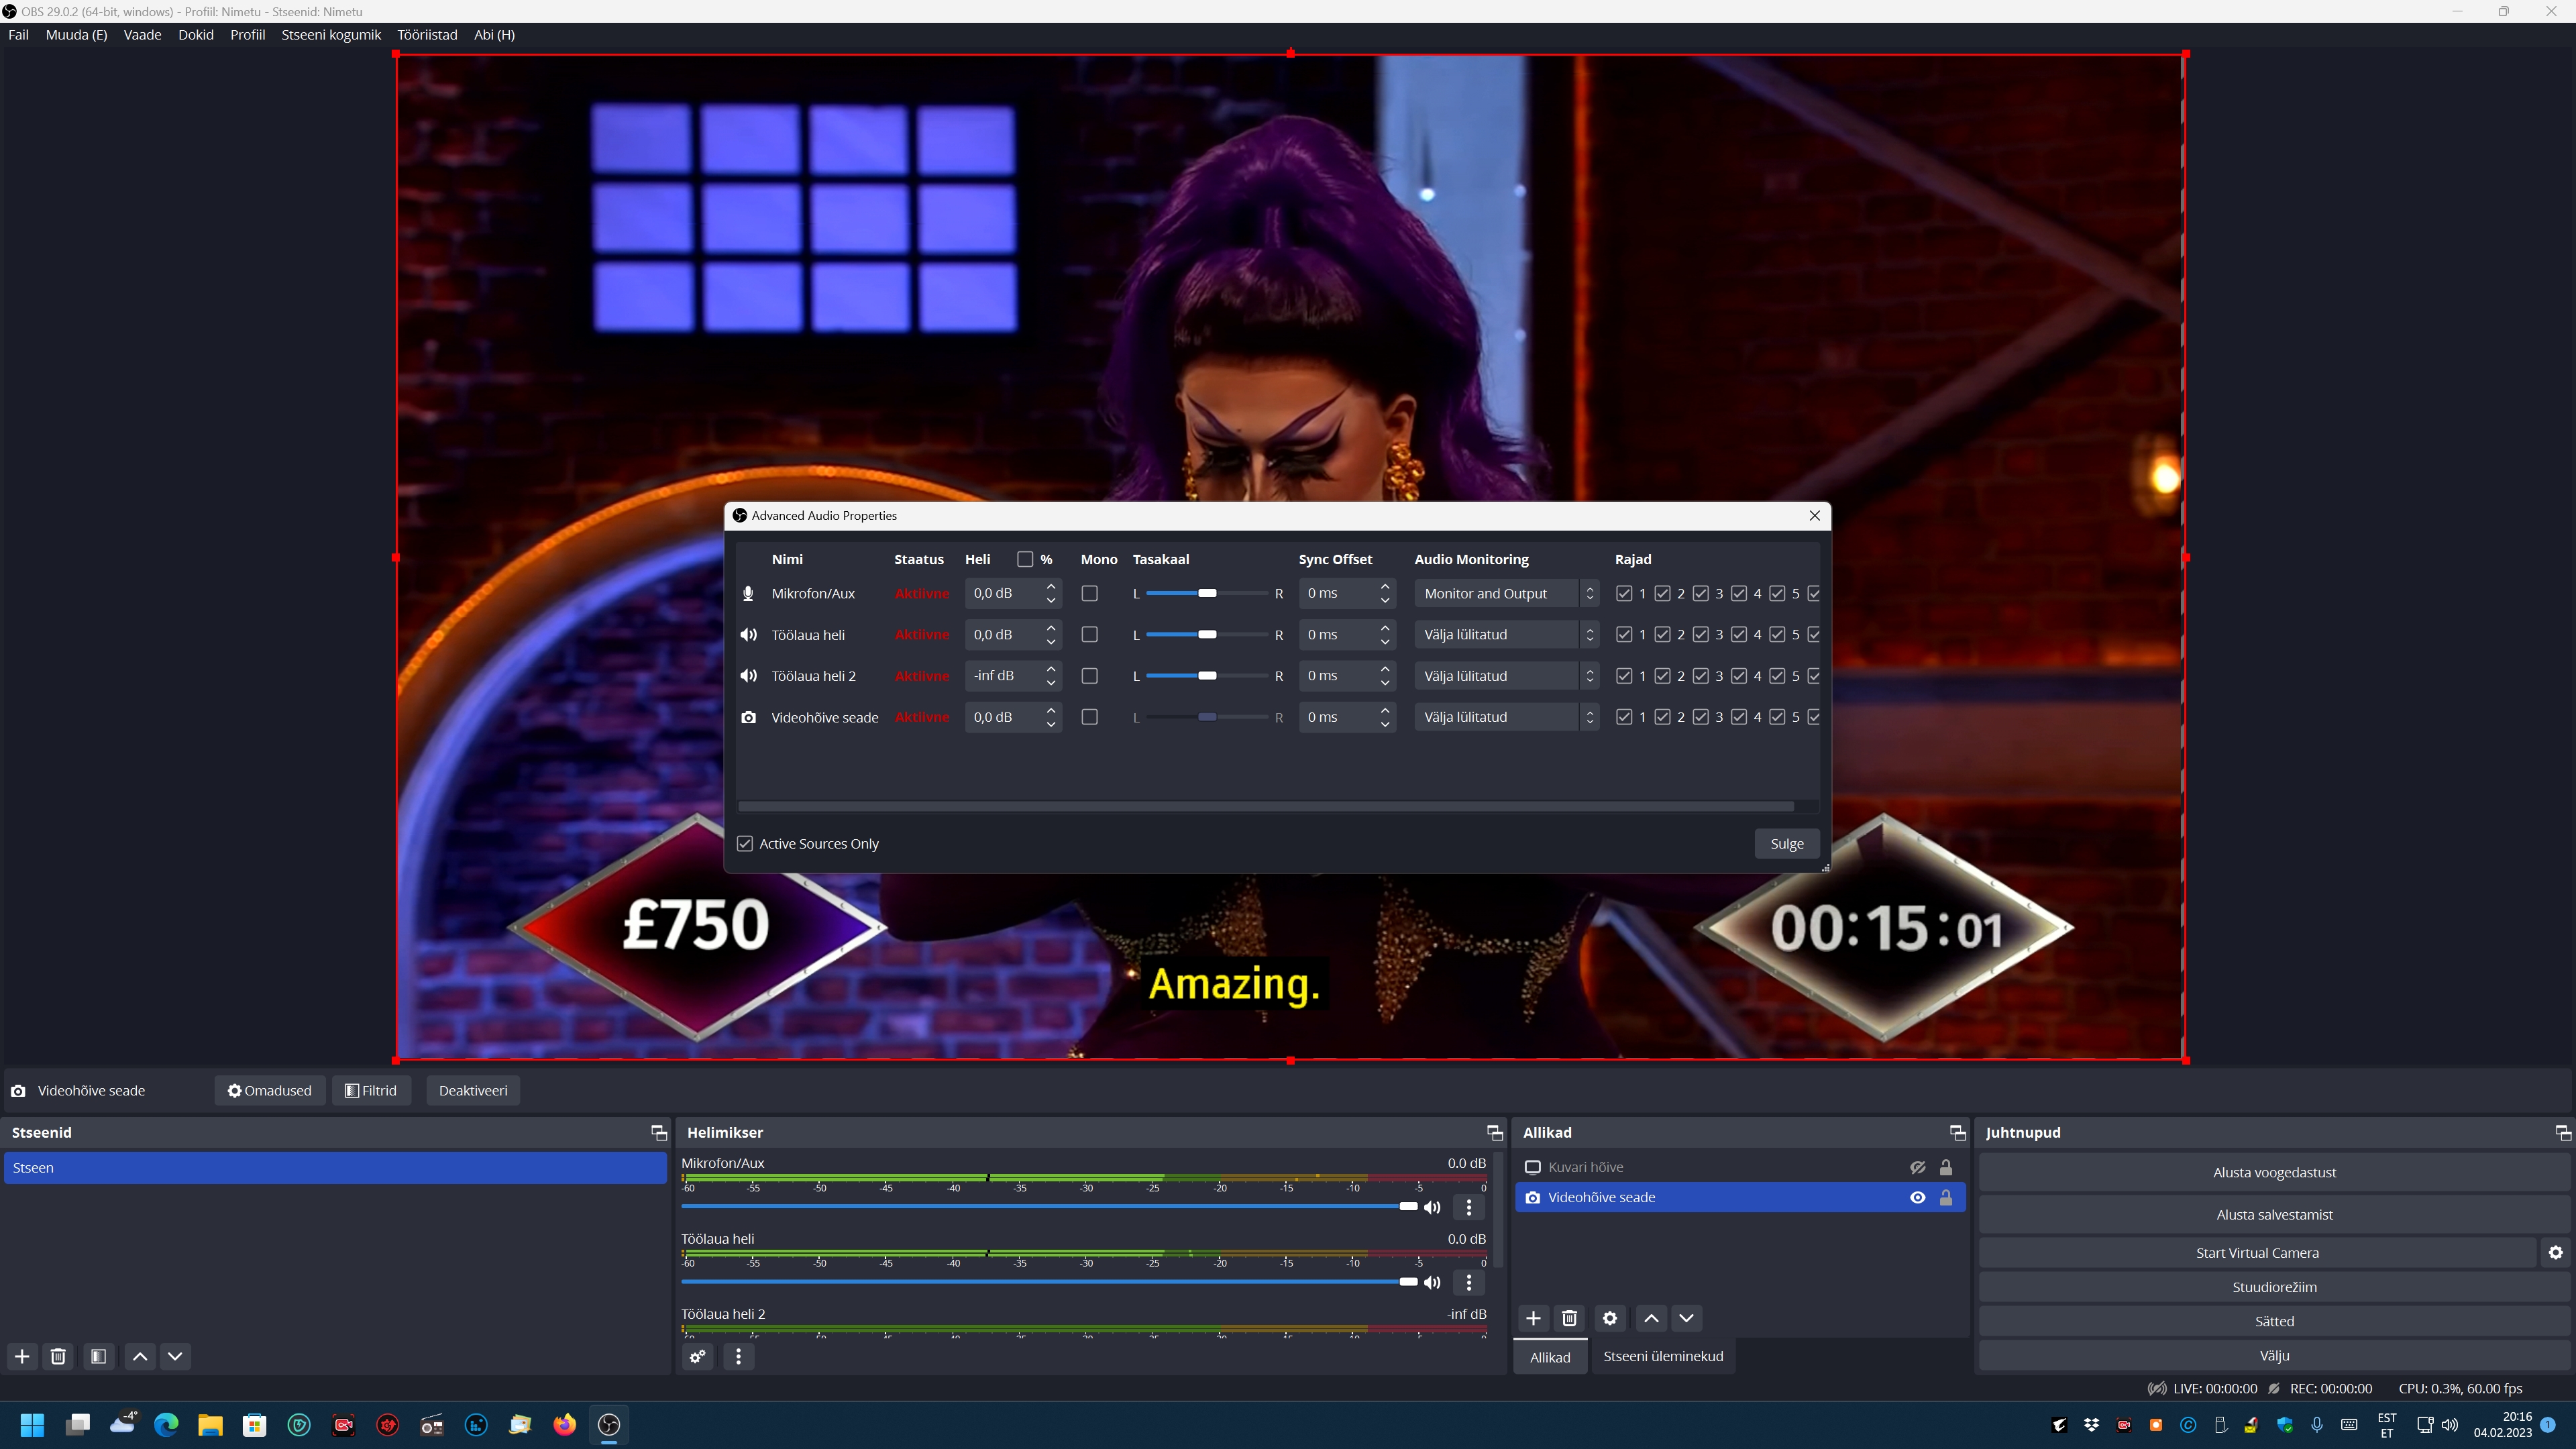Image resolution: width=2576 pixels, height=1449 pixels.
Task: Adjust Mikrofon/Aux balance slider
Action: pos(1207,593)
